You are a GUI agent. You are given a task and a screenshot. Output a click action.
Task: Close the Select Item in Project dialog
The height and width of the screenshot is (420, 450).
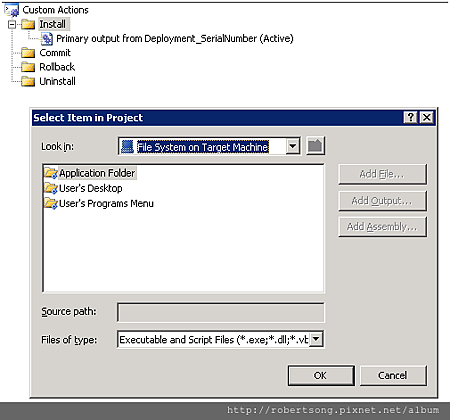point(427,117)
